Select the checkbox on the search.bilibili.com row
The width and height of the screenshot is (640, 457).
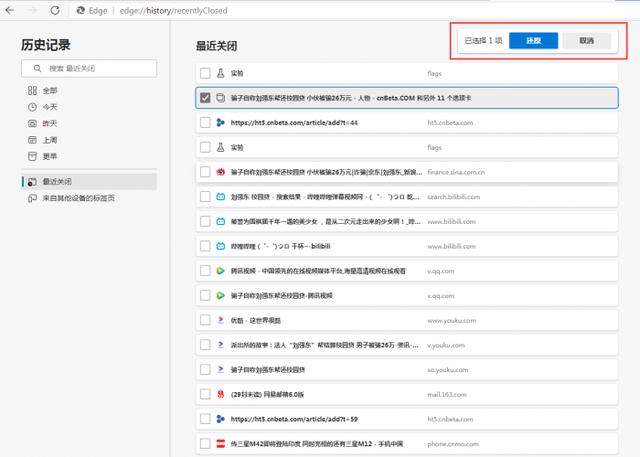click(205, 197)
